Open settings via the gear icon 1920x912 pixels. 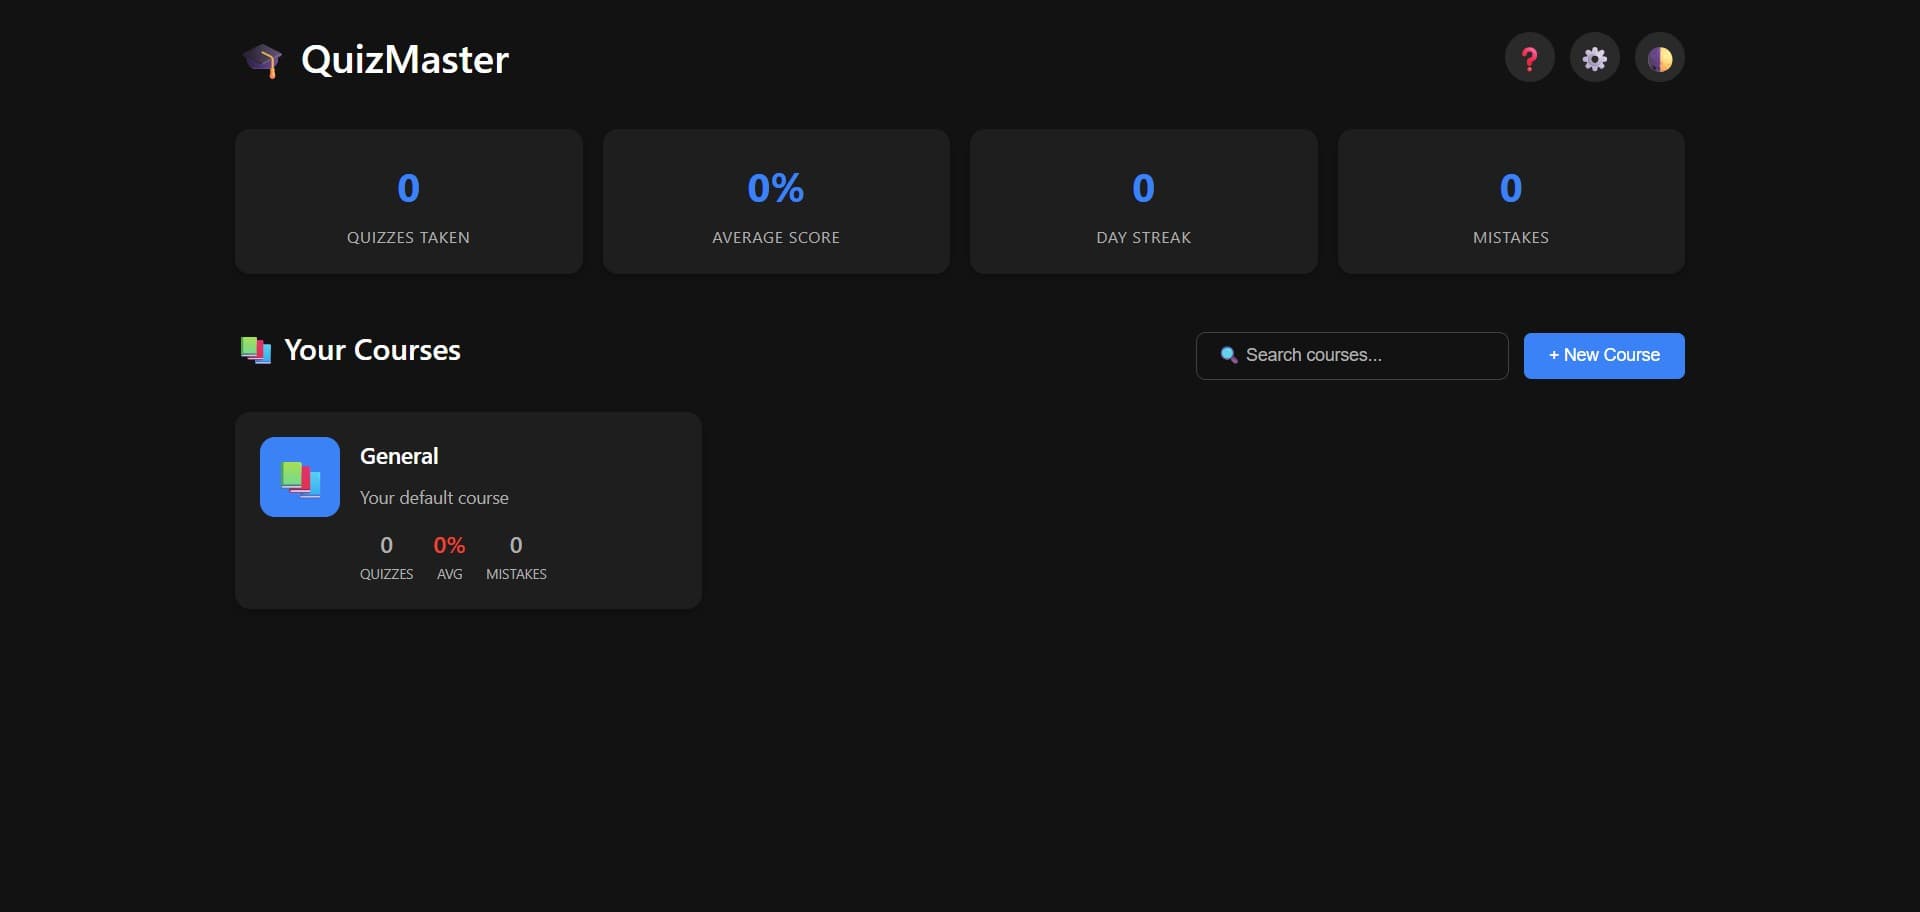coord(1594,59)
